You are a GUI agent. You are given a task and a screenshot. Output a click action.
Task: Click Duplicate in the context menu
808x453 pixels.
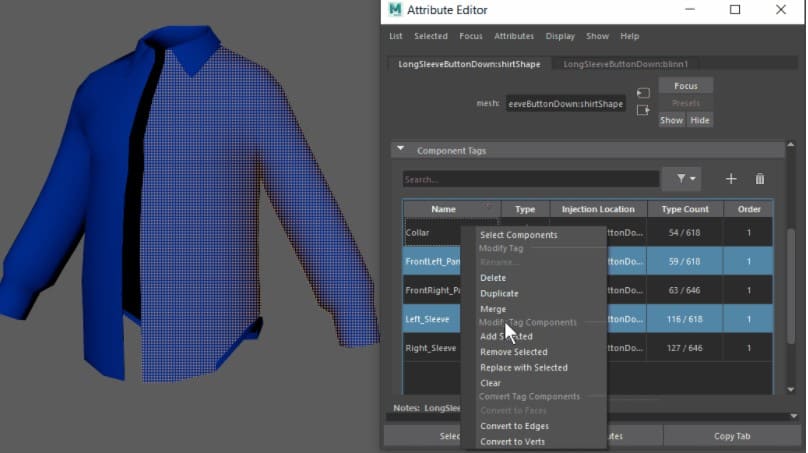tap(499, 294)
